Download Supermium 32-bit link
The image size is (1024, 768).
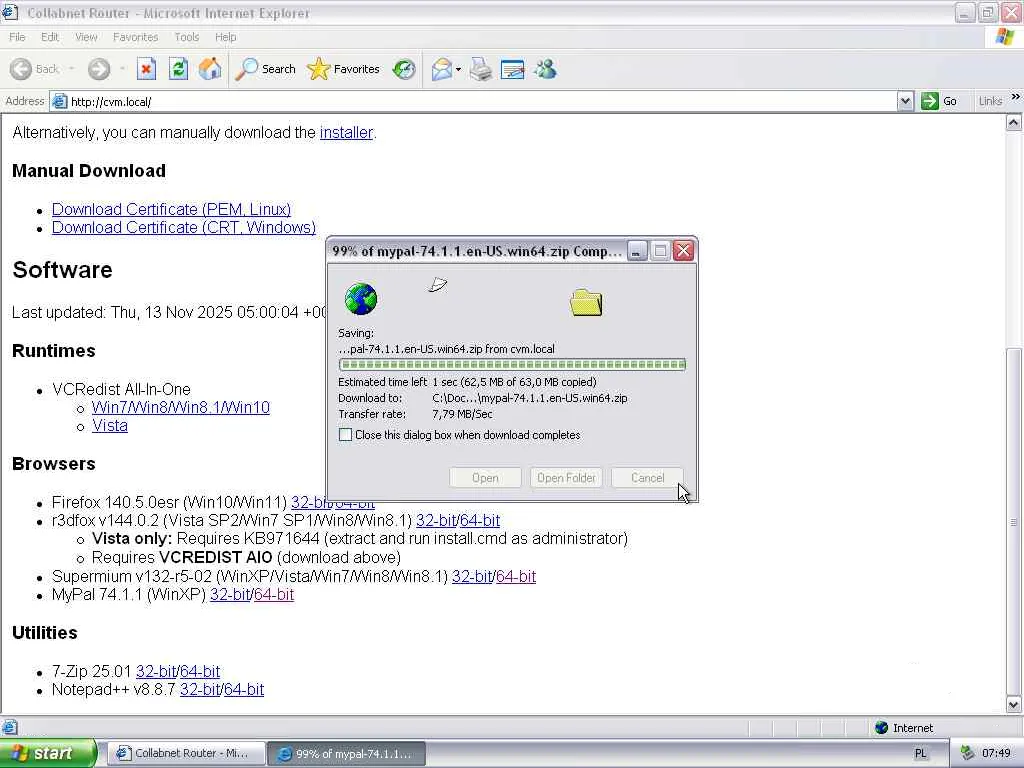click(x=472, y=577)
